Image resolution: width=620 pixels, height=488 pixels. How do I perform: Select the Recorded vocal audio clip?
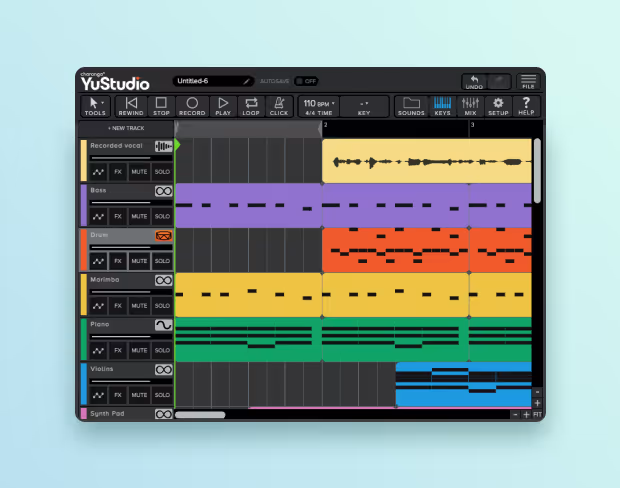click(x=427, y=161)
